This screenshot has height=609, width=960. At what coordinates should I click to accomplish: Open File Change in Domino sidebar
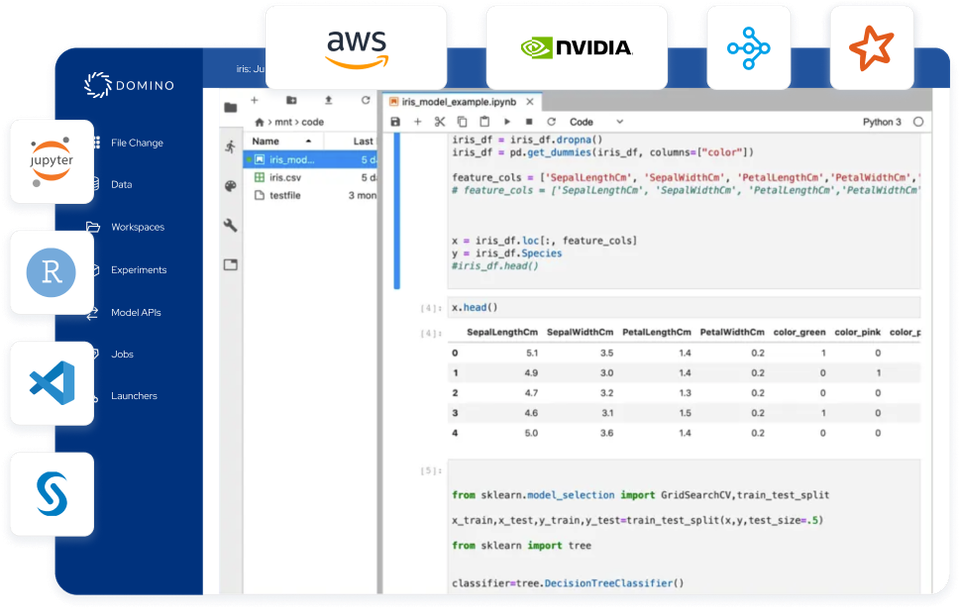point(137,143)
